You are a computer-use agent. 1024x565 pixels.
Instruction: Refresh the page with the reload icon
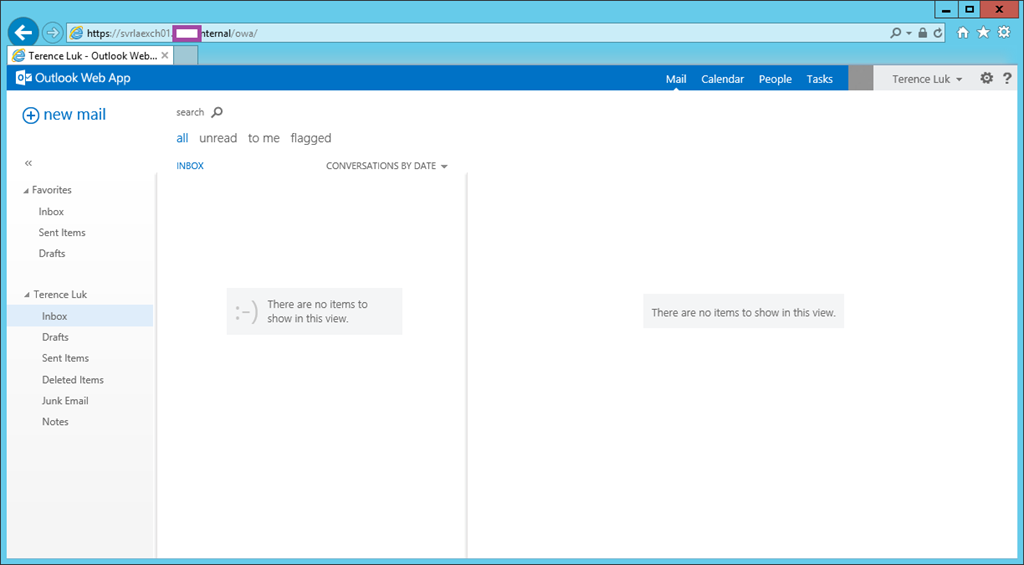tap(938, 33)
